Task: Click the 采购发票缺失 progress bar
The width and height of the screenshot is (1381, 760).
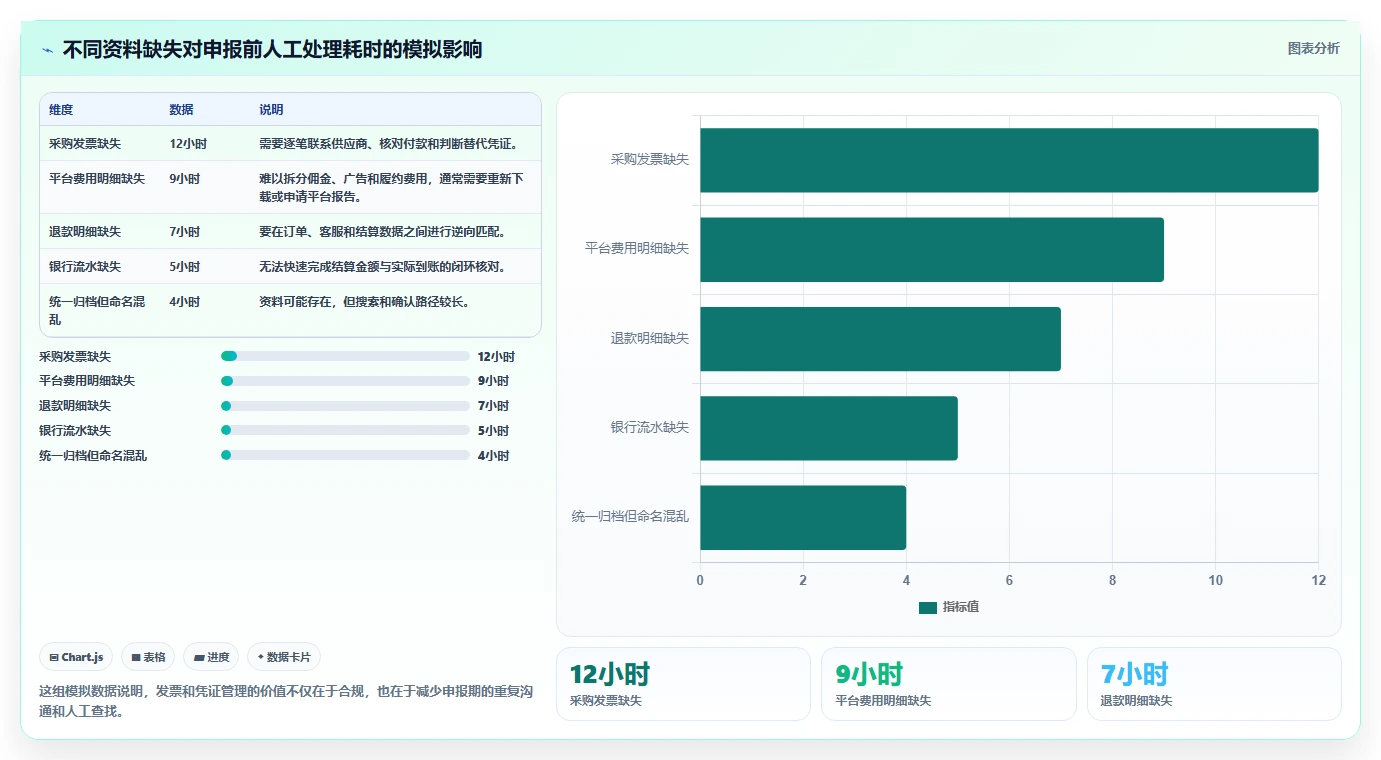Action: tap(345, 356)
